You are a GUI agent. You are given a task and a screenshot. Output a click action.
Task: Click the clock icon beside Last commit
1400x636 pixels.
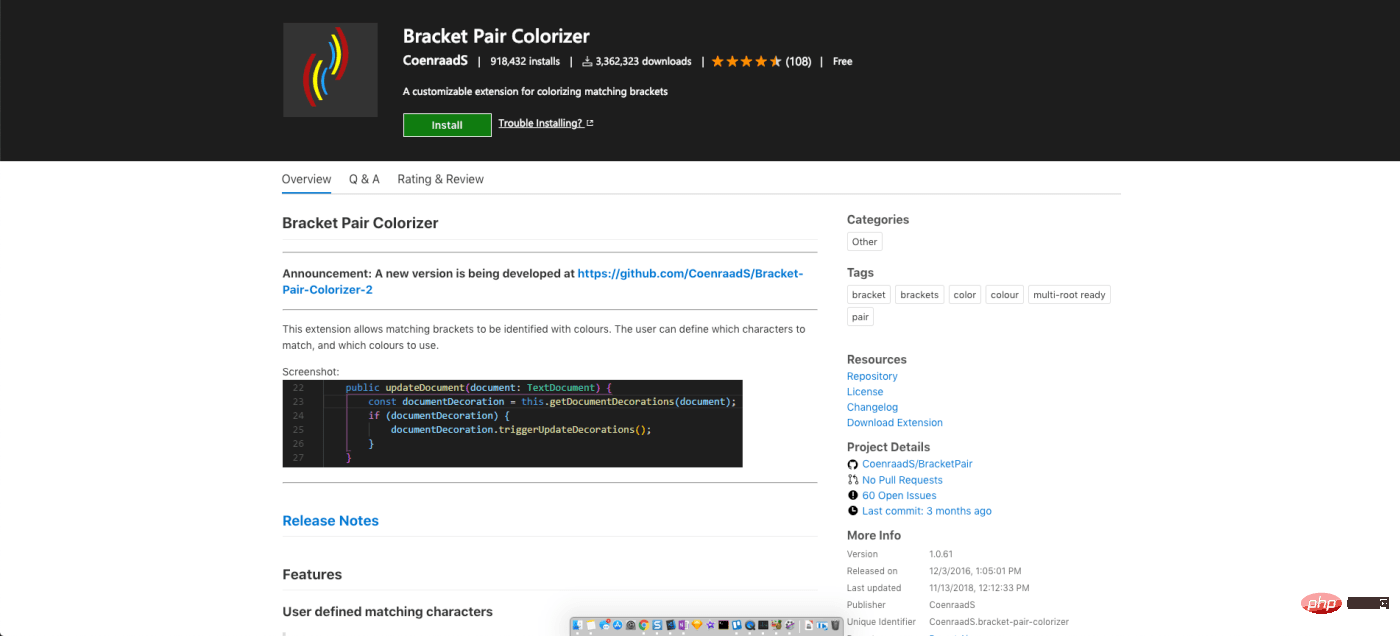[853, 511]
